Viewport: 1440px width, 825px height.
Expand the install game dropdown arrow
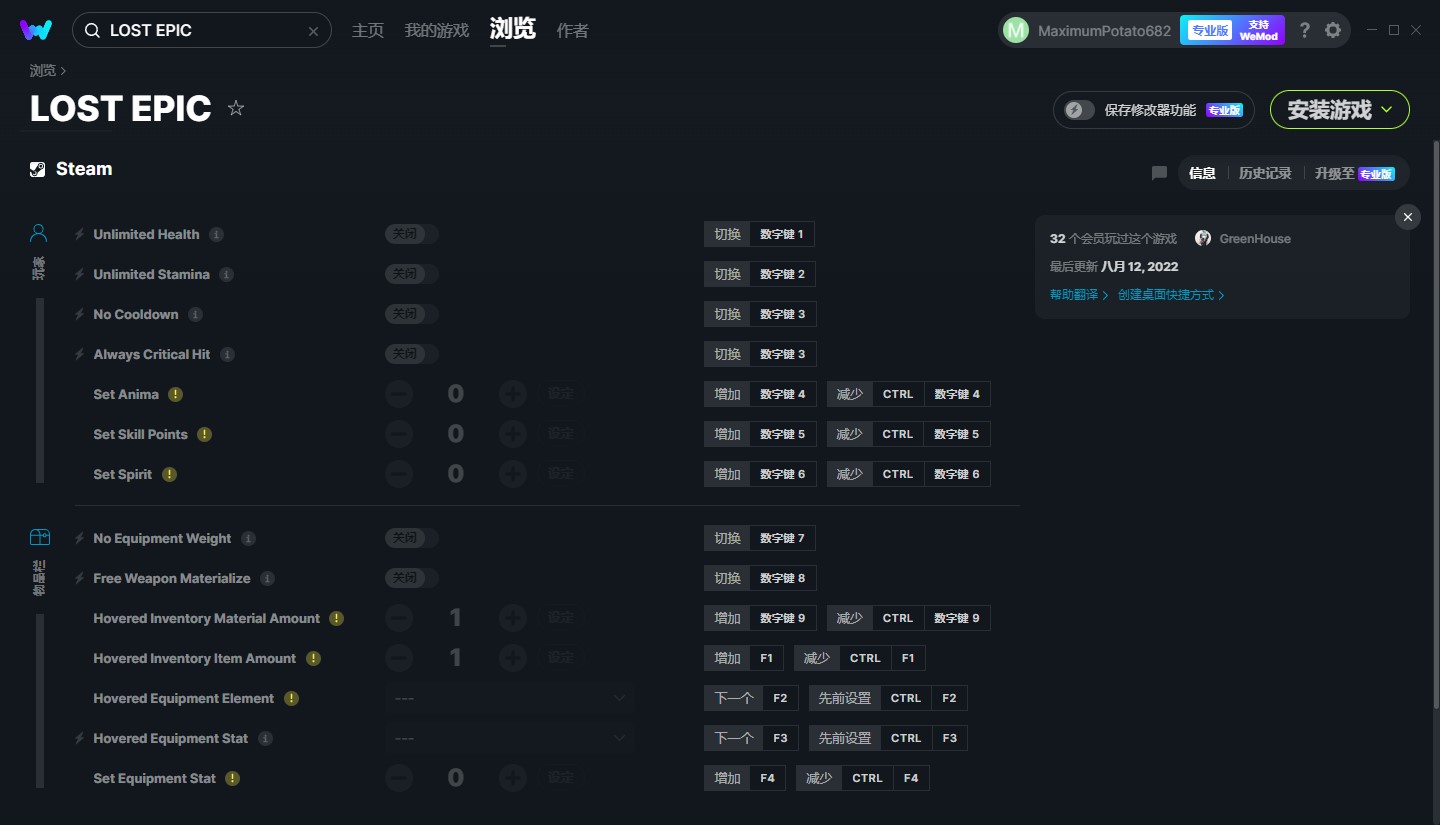pyautogui.click(x=1386, y=110)
